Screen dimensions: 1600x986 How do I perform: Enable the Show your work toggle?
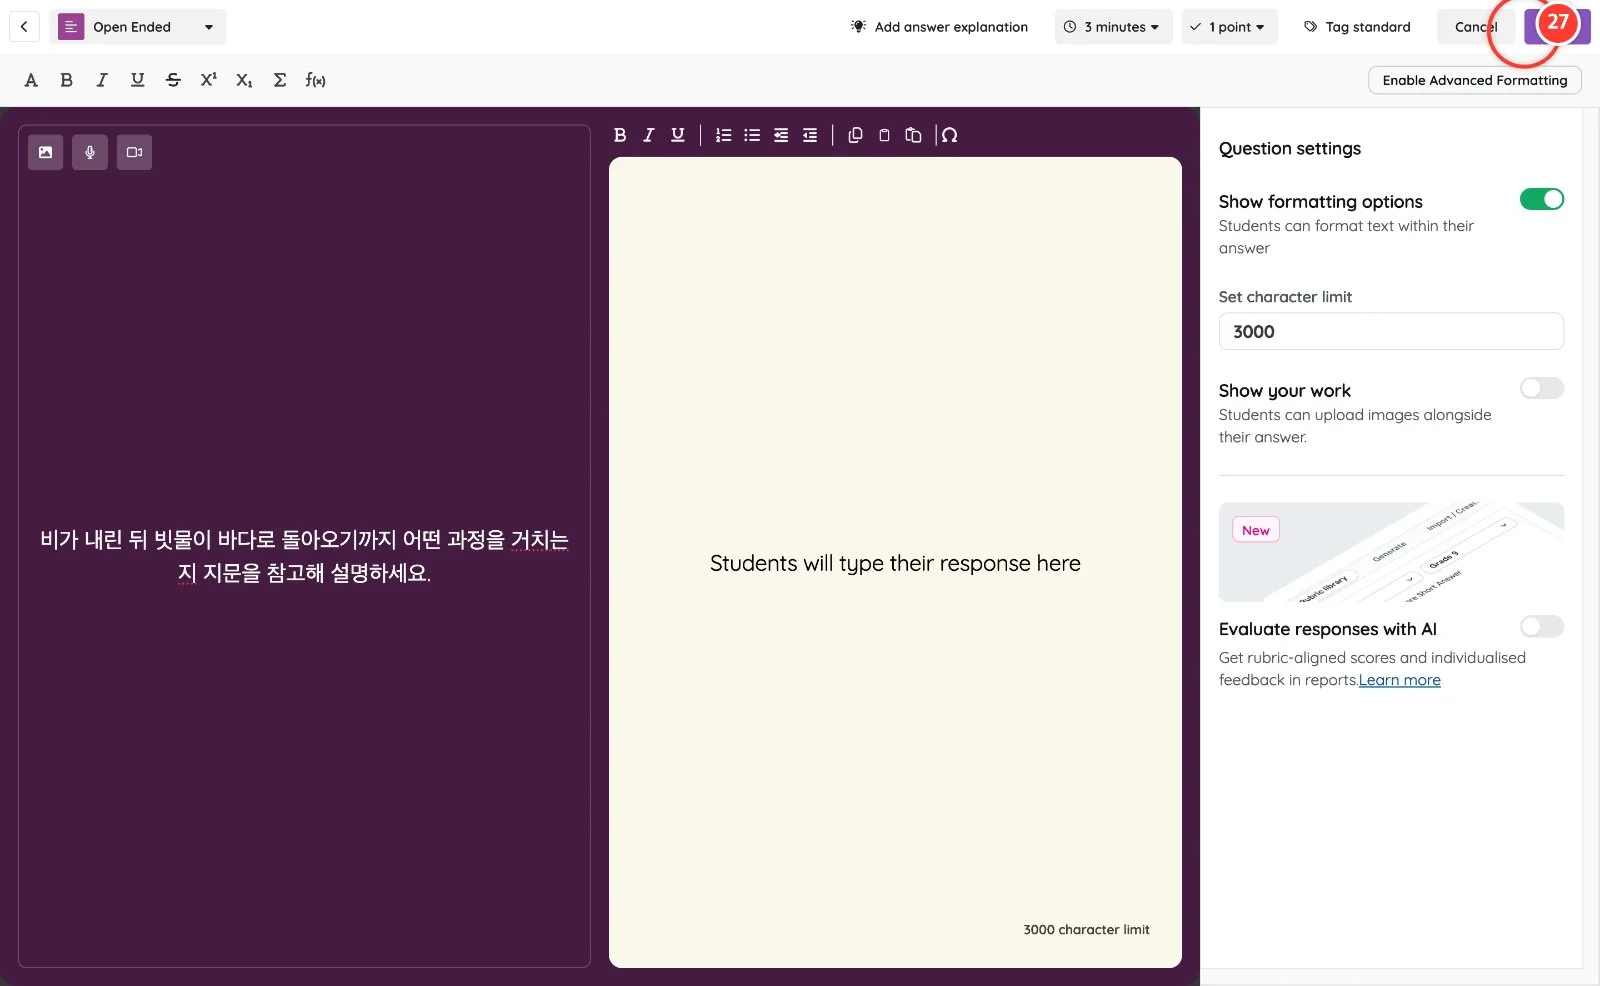[1541, 388]
